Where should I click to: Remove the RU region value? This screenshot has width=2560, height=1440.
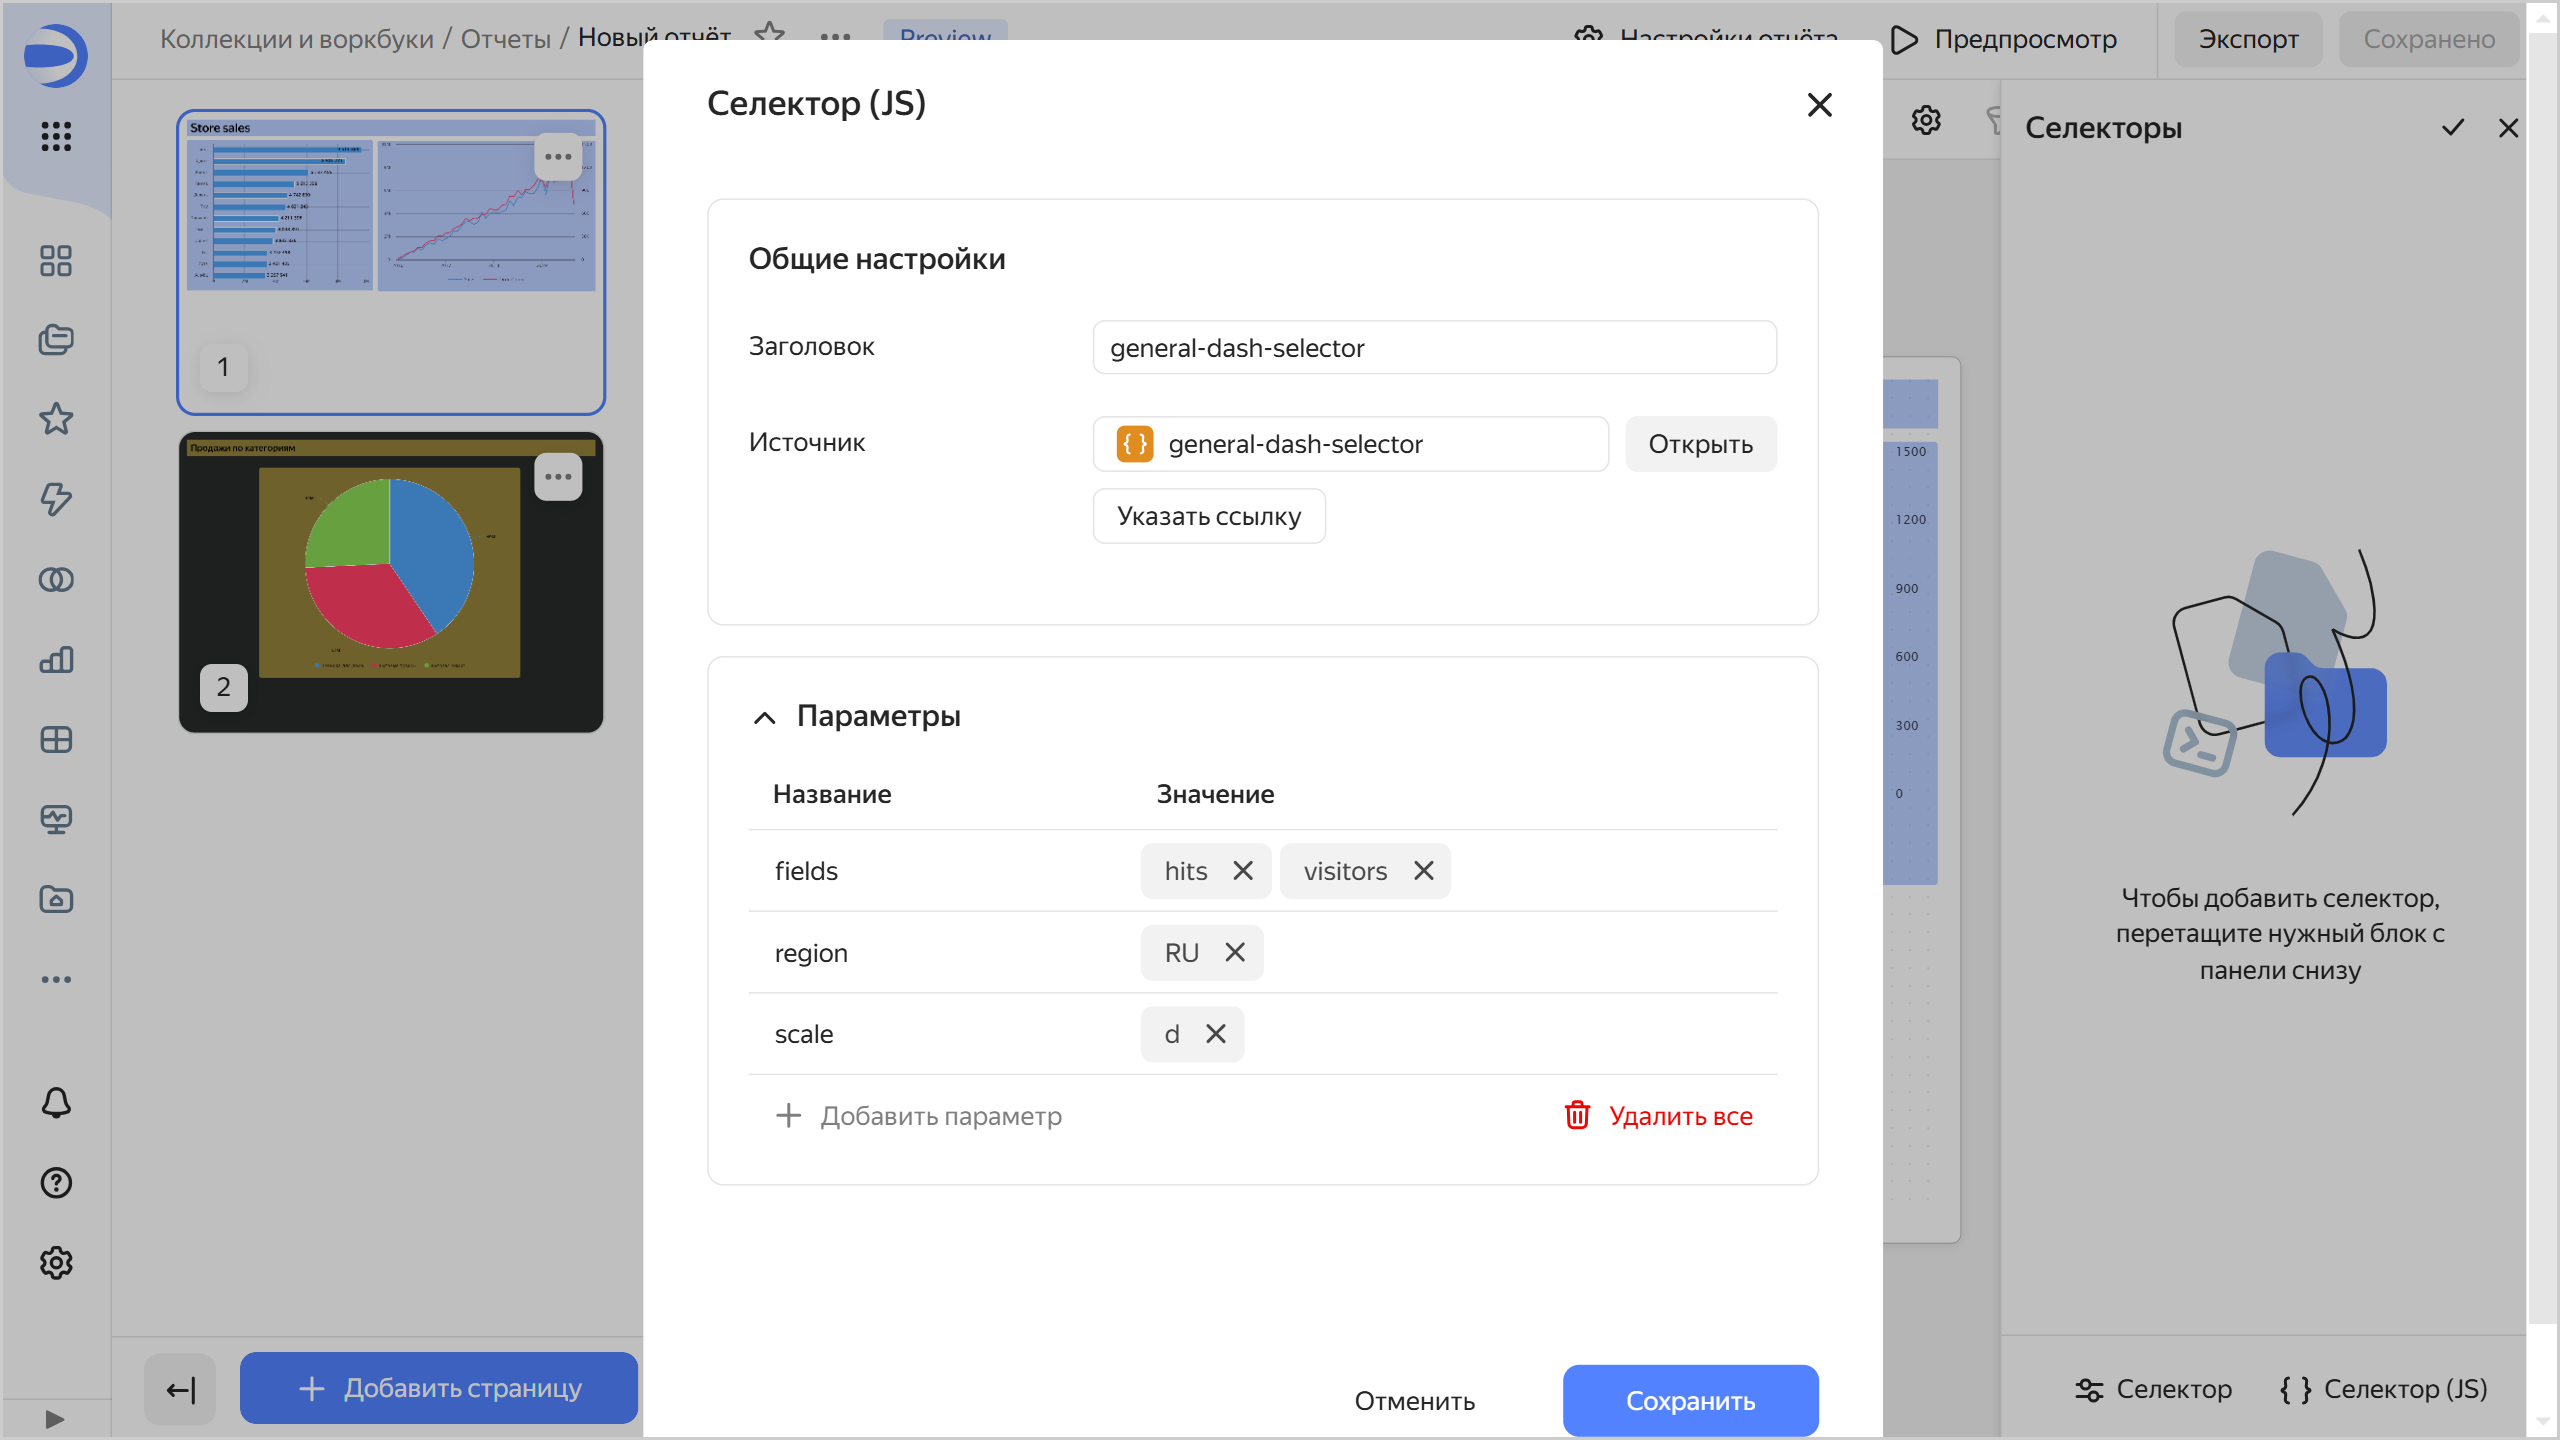point(1235,952)
